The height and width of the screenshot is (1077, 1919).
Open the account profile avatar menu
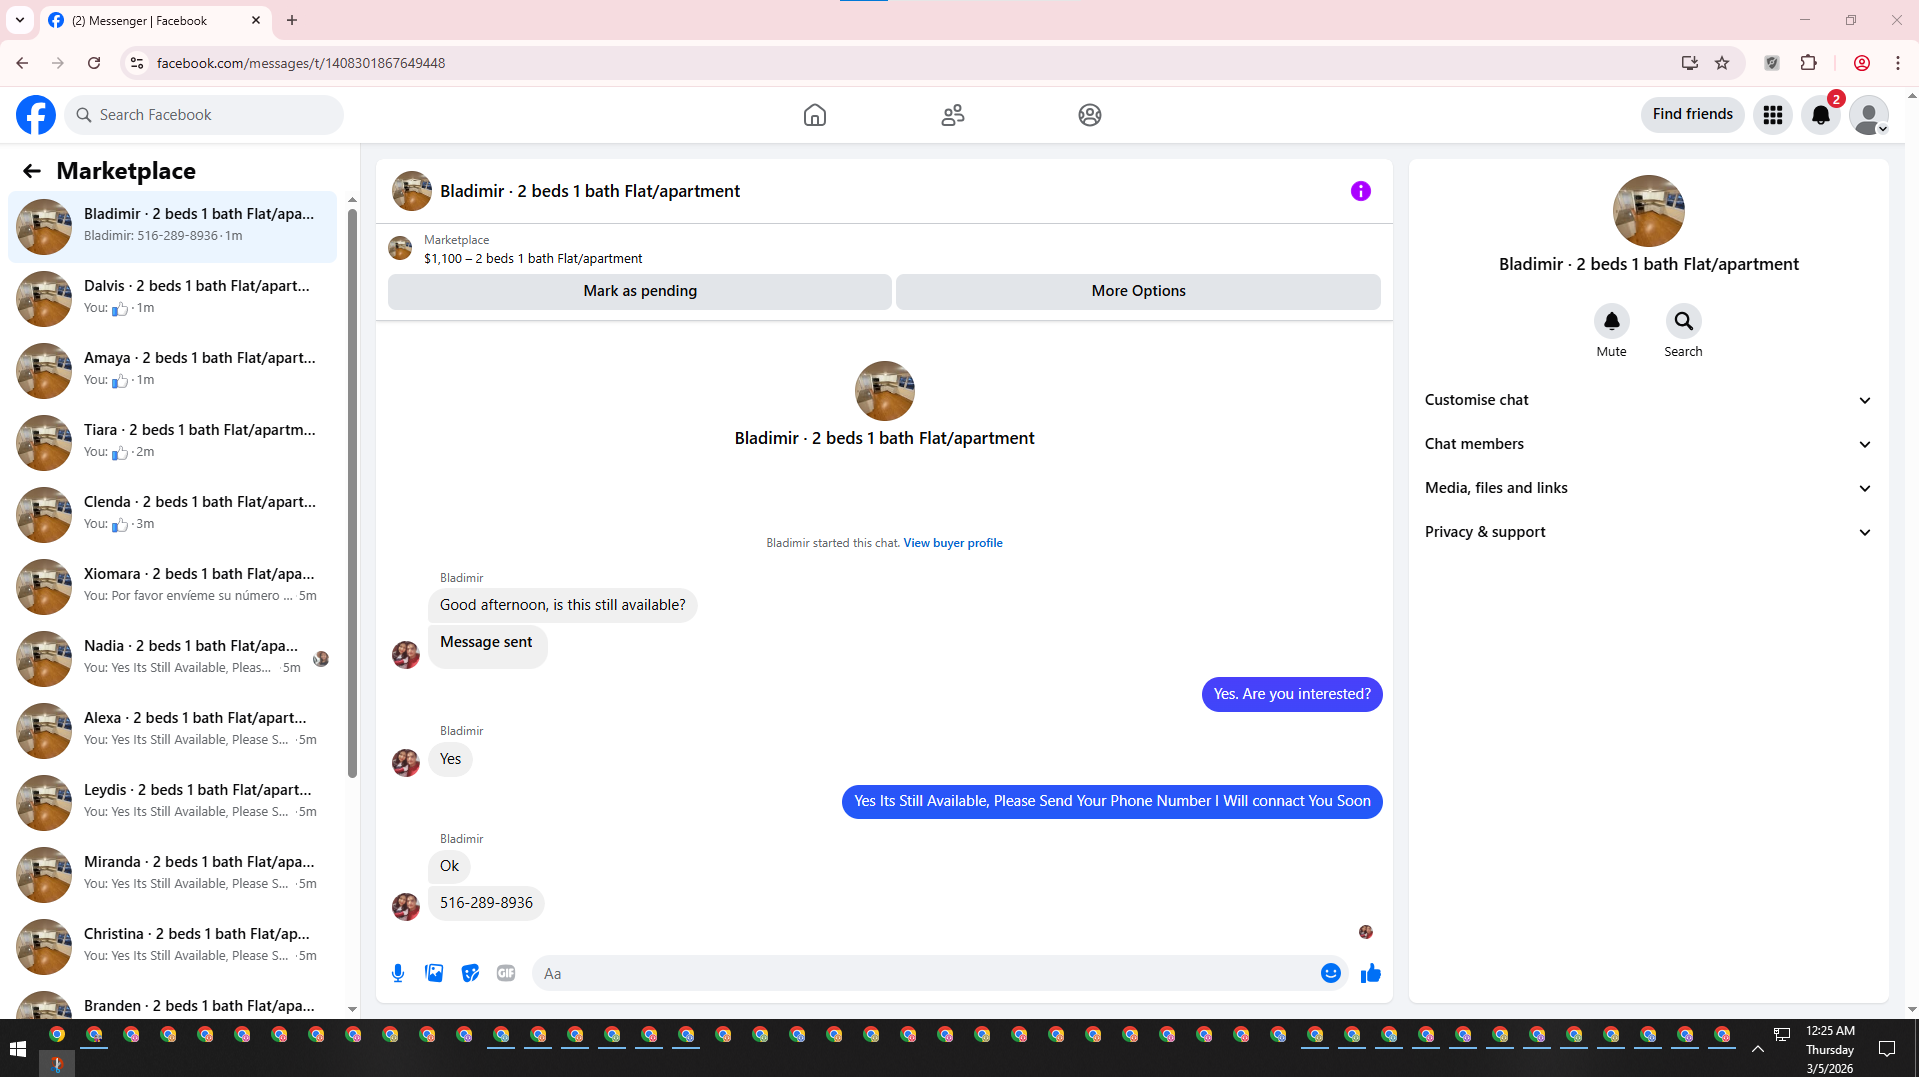tap(1869, 115)
